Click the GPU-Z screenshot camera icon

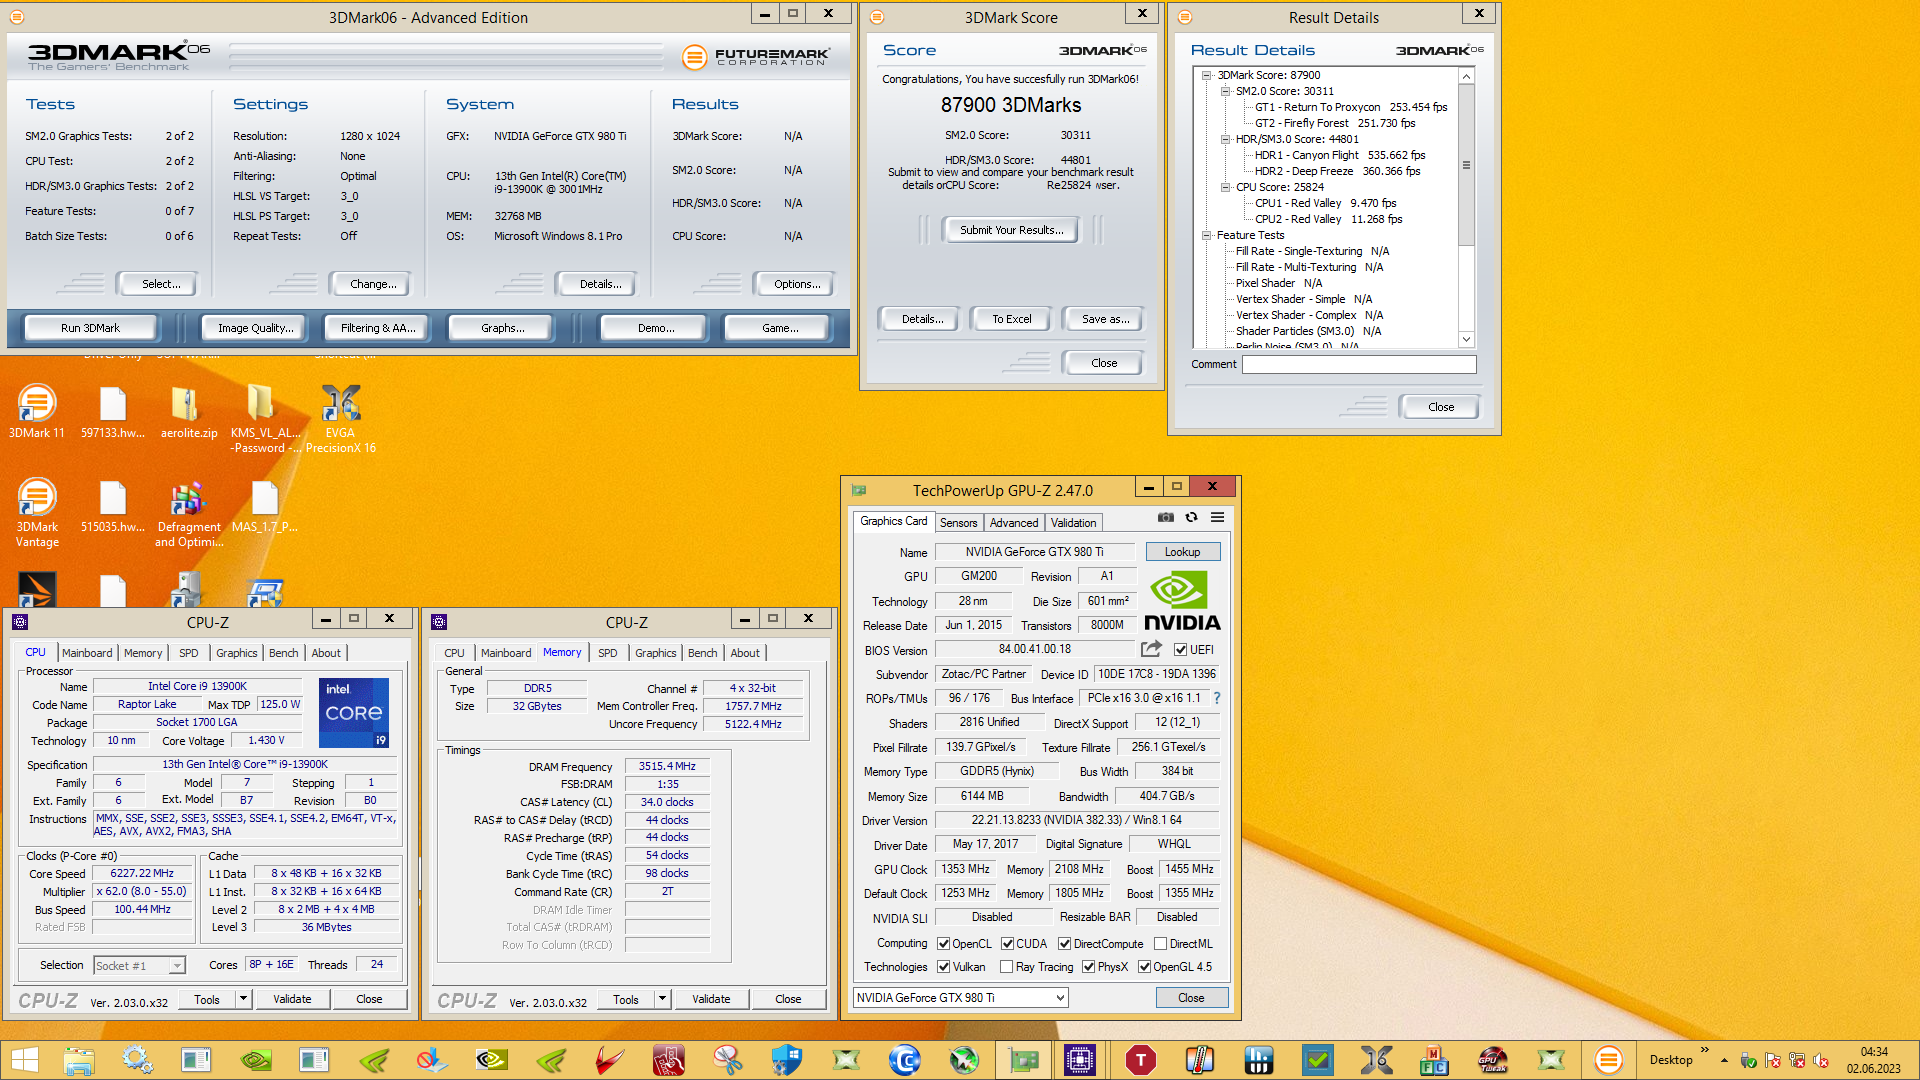(1165, 517)
